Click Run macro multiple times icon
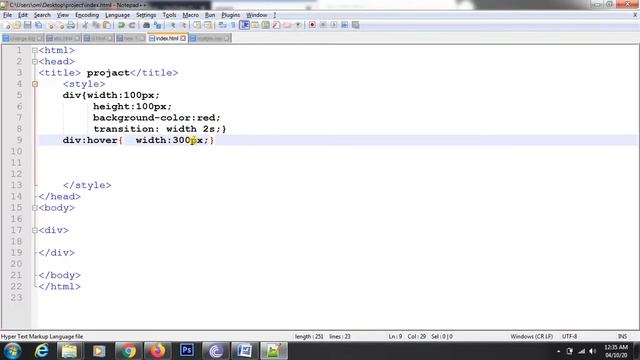 click(344, 25)
